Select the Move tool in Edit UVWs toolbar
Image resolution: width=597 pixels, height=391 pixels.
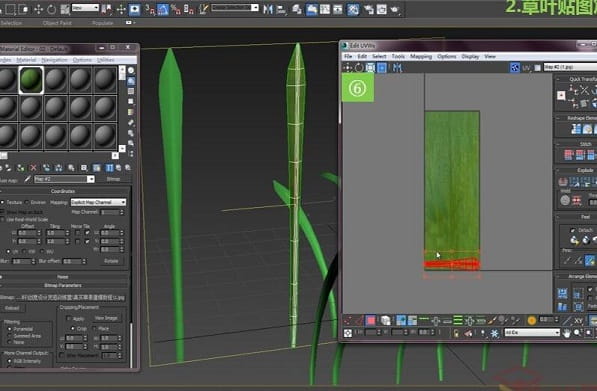point(347,68)
